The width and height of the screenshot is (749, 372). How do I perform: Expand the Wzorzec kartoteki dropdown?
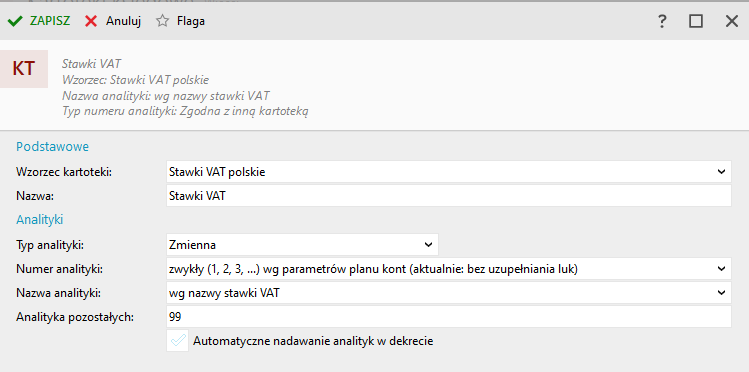(x=721, y=172)
